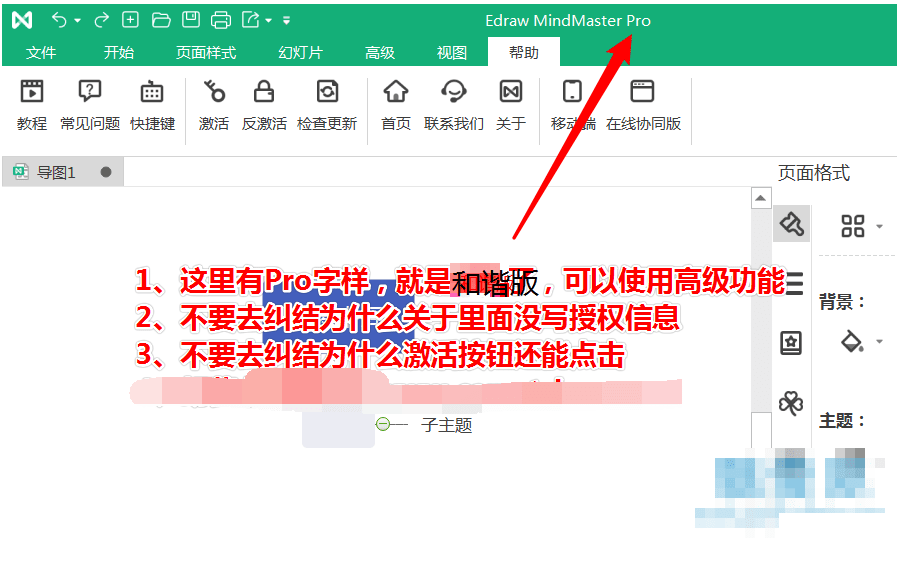
Task: Open the icon mark panel tab
Action: (791, 343)
